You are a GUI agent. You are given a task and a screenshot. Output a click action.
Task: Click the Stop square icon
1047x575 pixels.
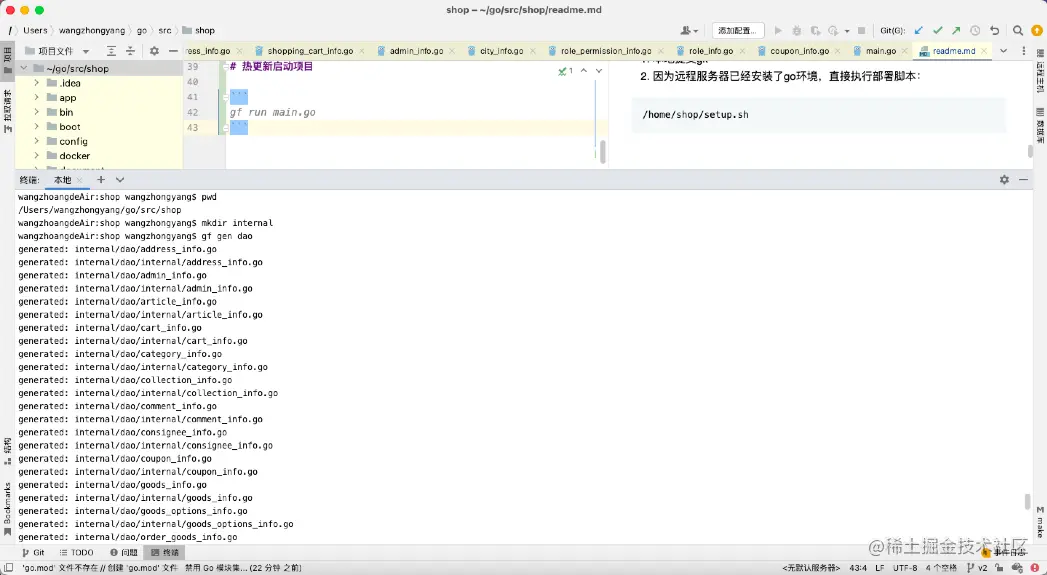tap(861, 31)
